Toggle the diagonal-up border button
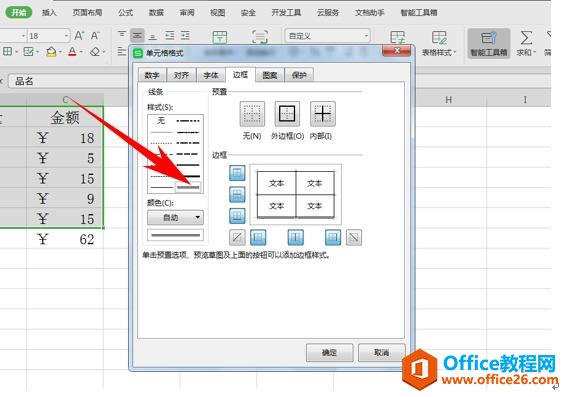Viewport: 565px width, 397px height. (237, 237)
